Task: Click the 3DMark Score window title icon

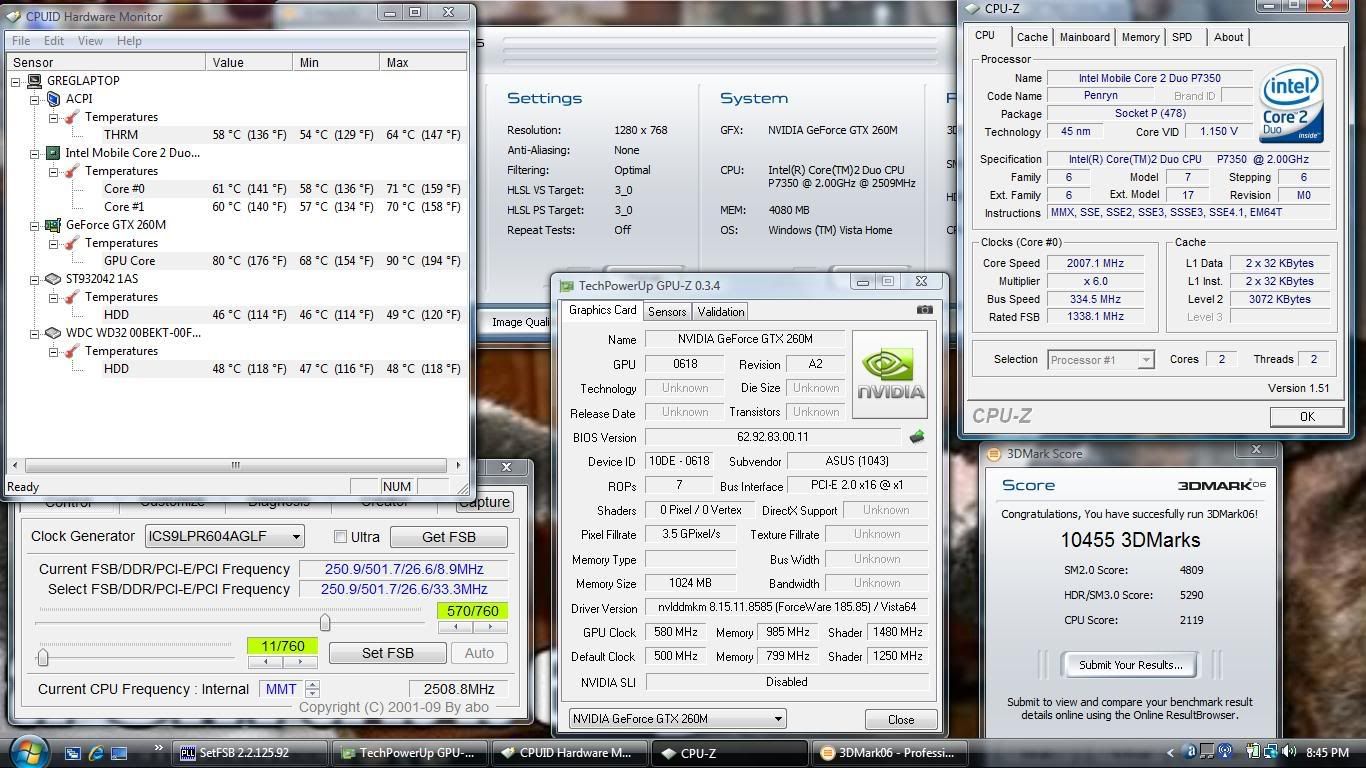Action: [x=994, y=454]
